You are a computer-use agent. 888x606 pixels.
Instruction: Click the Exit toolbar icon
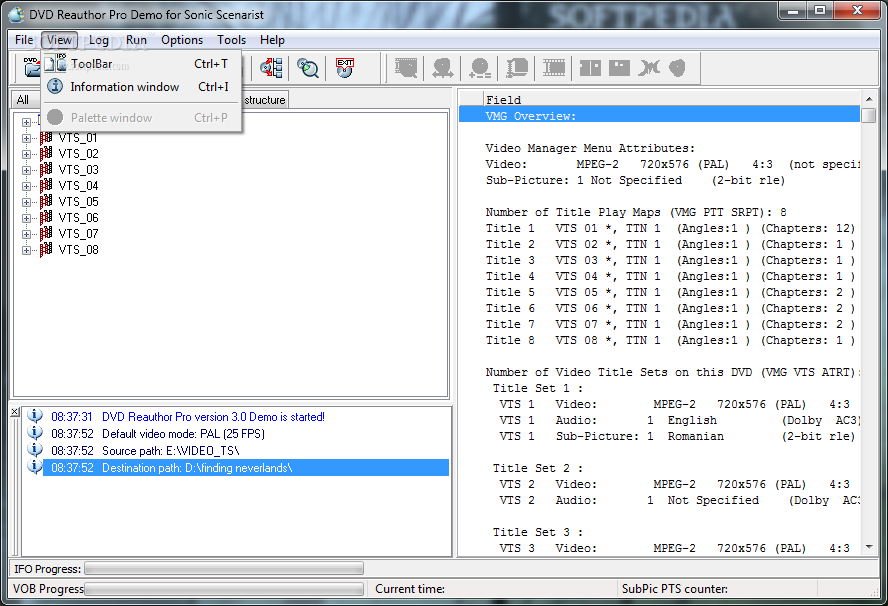tap(345, 68)
